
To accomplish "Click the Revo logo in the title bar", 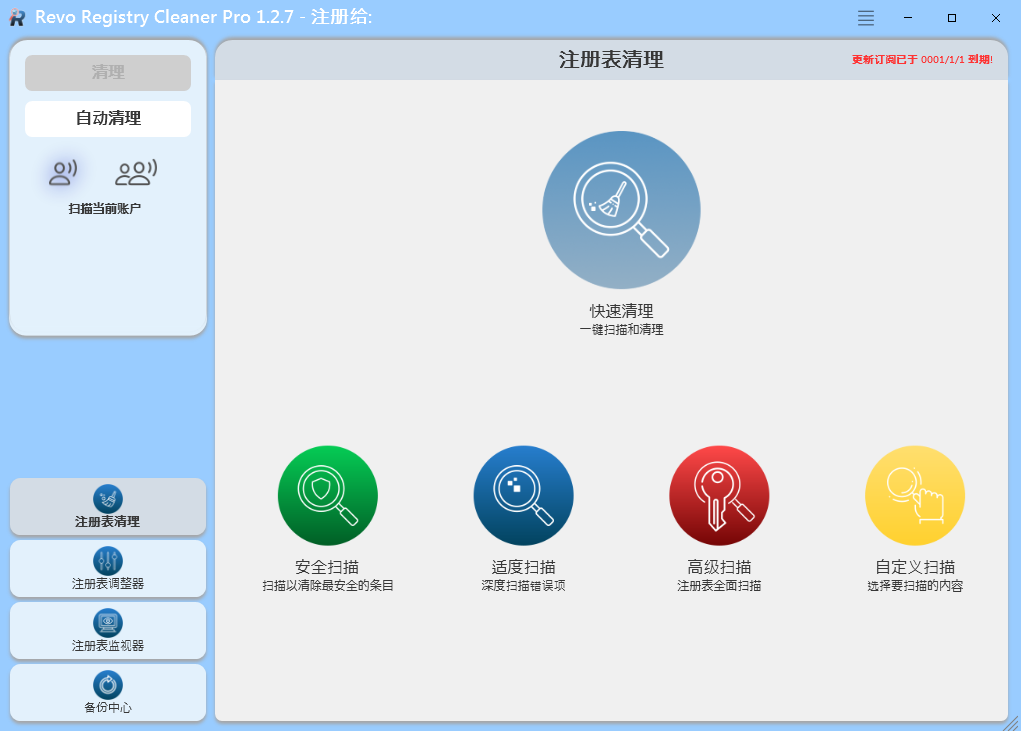I will pos(16,17).
